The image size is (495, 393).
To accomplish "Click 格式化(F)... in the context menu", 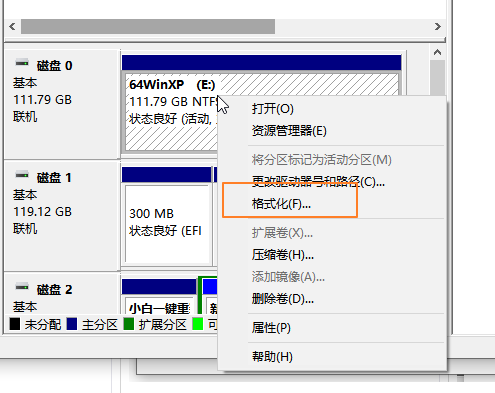I will click(281, 204).
